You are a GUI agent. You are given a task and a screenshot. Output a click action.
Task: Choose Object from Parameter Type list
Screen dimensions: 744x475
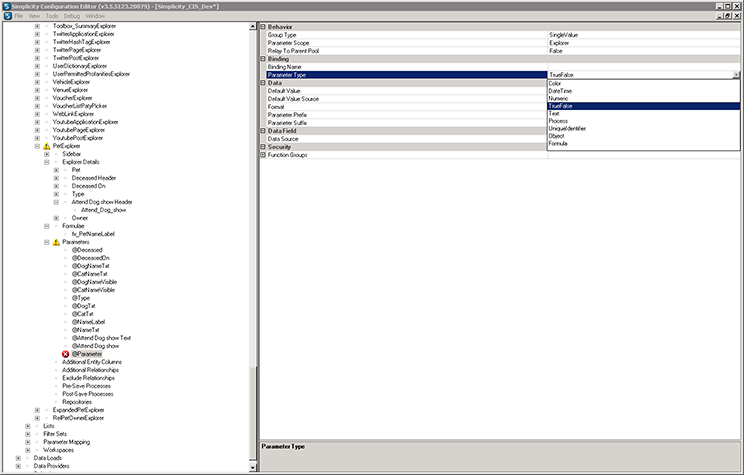pyautogui.click(x=643, y=136)
